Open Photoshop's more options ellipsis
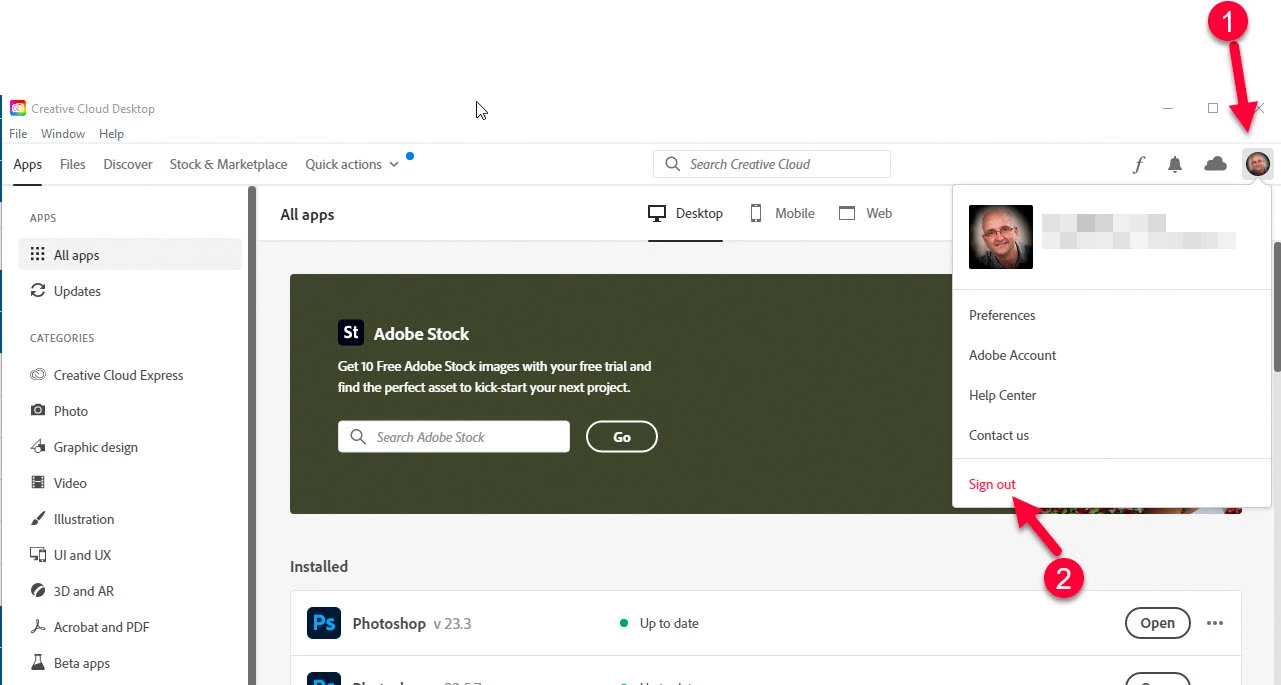This screenshot has width=1281, height=685. 1215,623
